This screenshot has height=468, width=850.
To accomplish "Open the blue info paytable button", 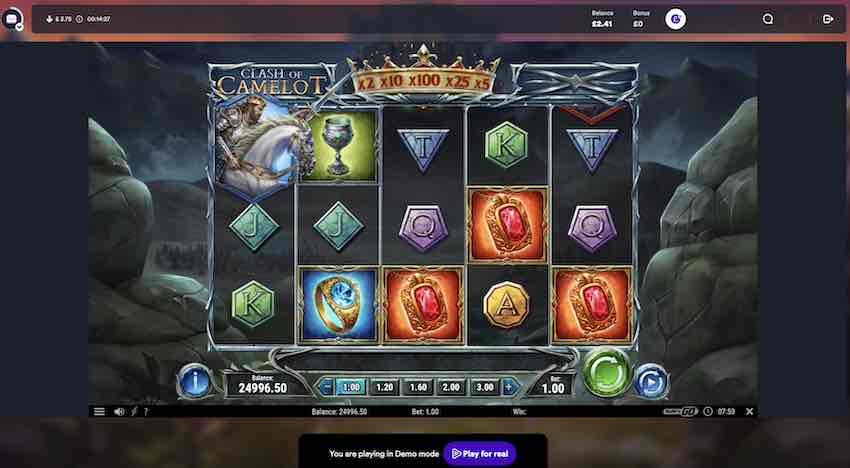I will [194, 381].
